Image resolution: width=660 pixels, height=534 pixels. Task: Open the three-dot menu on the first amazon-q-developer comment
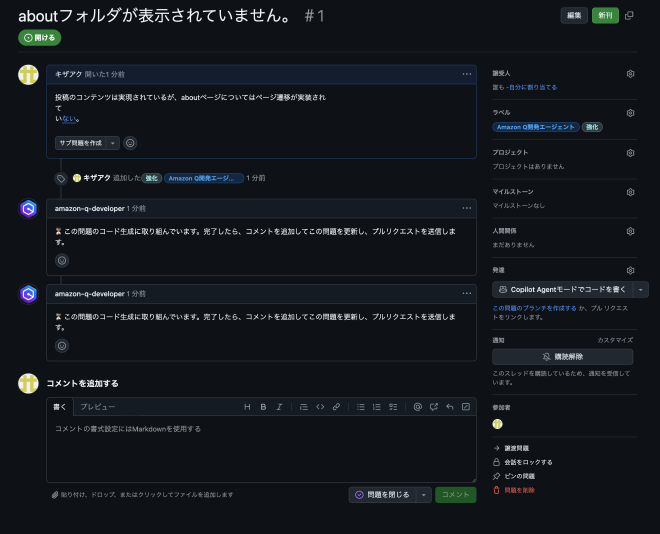coord(466,208)
